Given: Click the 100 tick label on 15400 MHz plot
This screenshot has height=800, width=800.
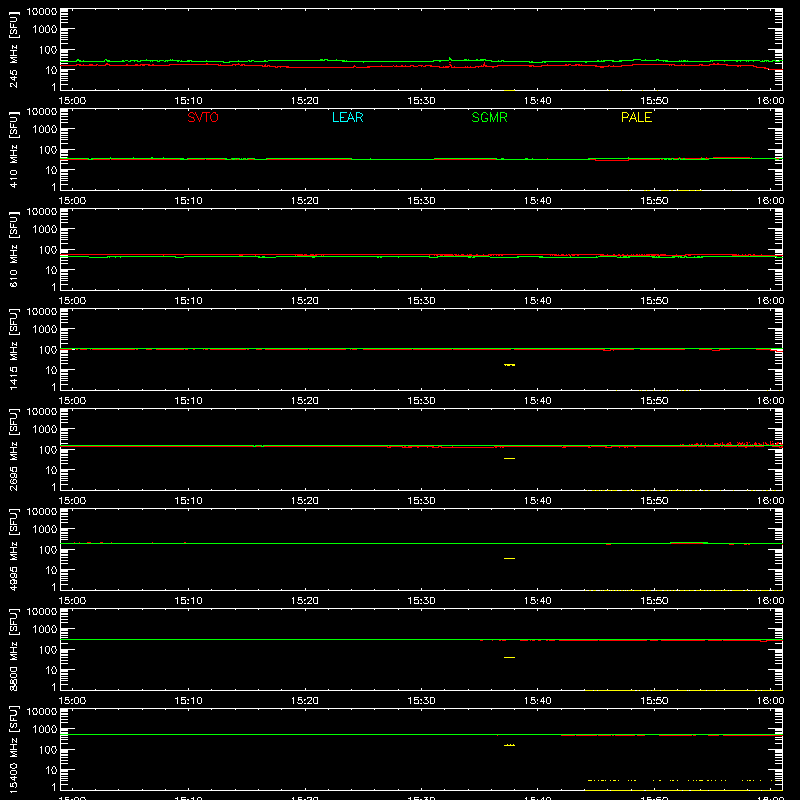Looking at the screenshot, I should point(49,750).
